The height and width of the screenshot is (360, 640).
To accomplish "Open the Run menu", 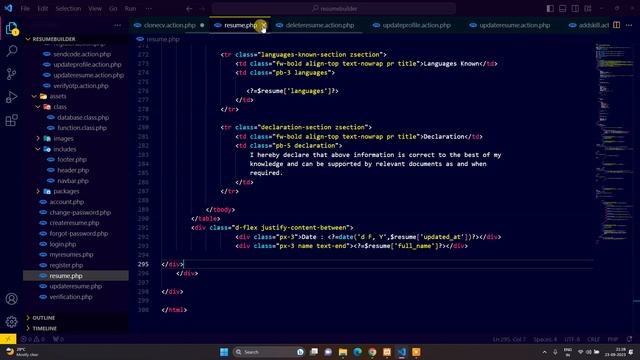I will tap(130, 9).
